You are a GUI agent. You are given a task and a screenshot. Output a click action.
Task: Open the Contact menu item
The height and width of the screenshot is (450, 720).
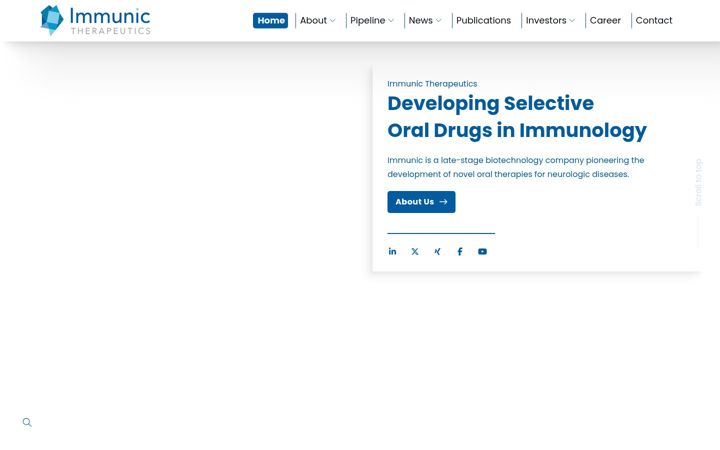[x=654, y=21]
